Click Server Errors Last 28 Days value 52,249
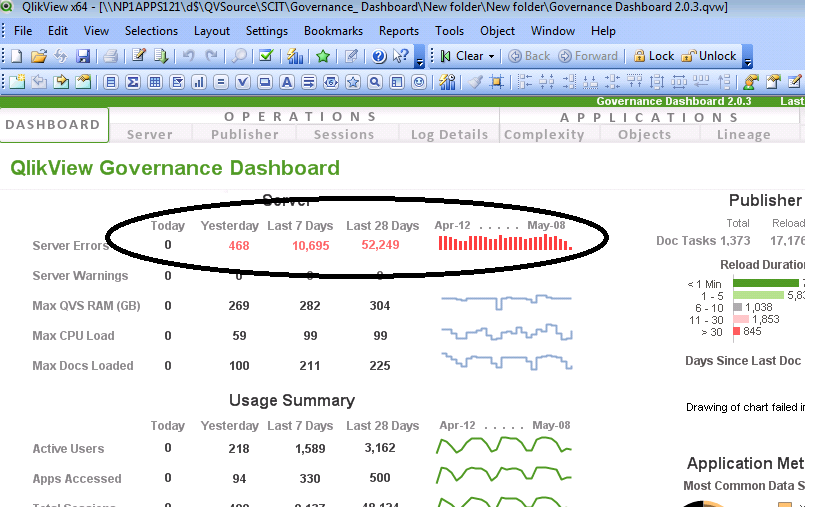Viewport: 819px width, 507px height. (x=380, y=245)
